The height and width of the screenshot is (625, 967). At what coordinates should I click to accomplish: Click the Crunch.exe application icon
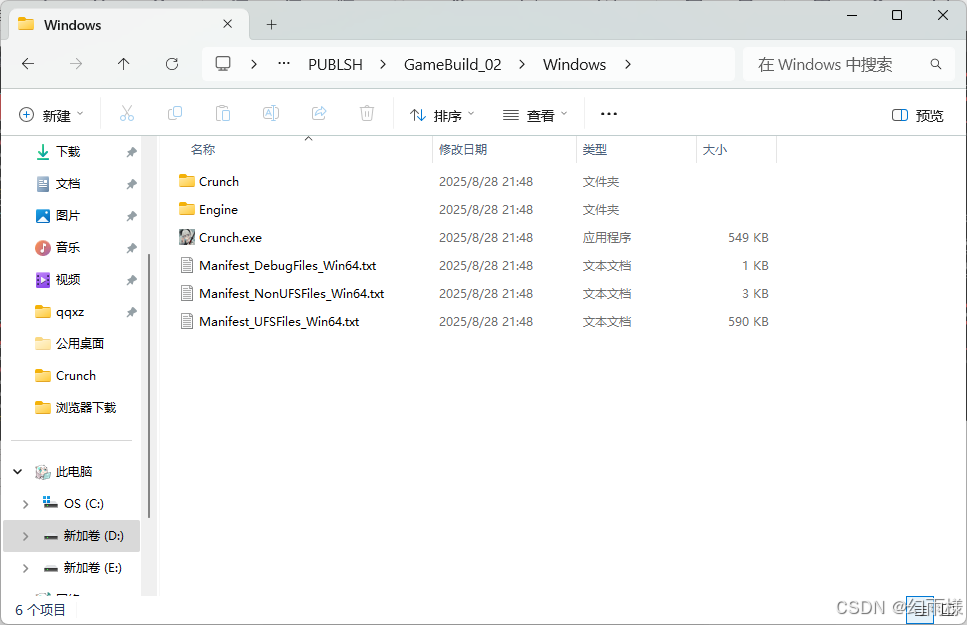[187, 237]
